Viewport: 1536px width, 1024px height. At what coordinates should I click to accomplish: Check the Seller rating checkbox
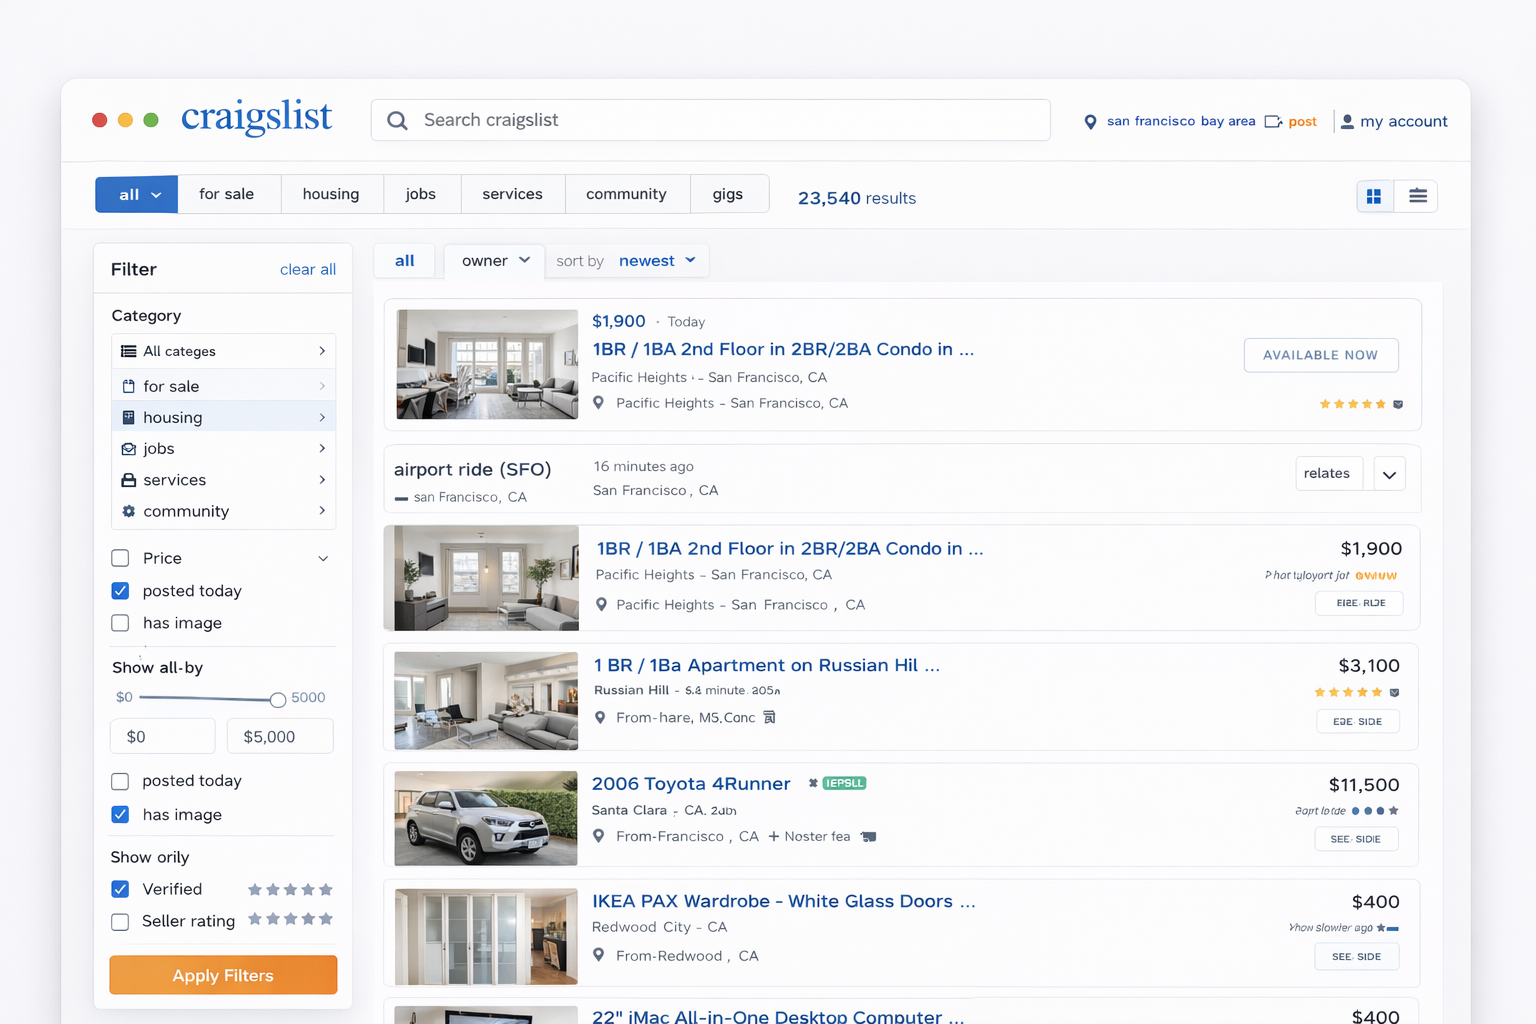pos(120,921)
